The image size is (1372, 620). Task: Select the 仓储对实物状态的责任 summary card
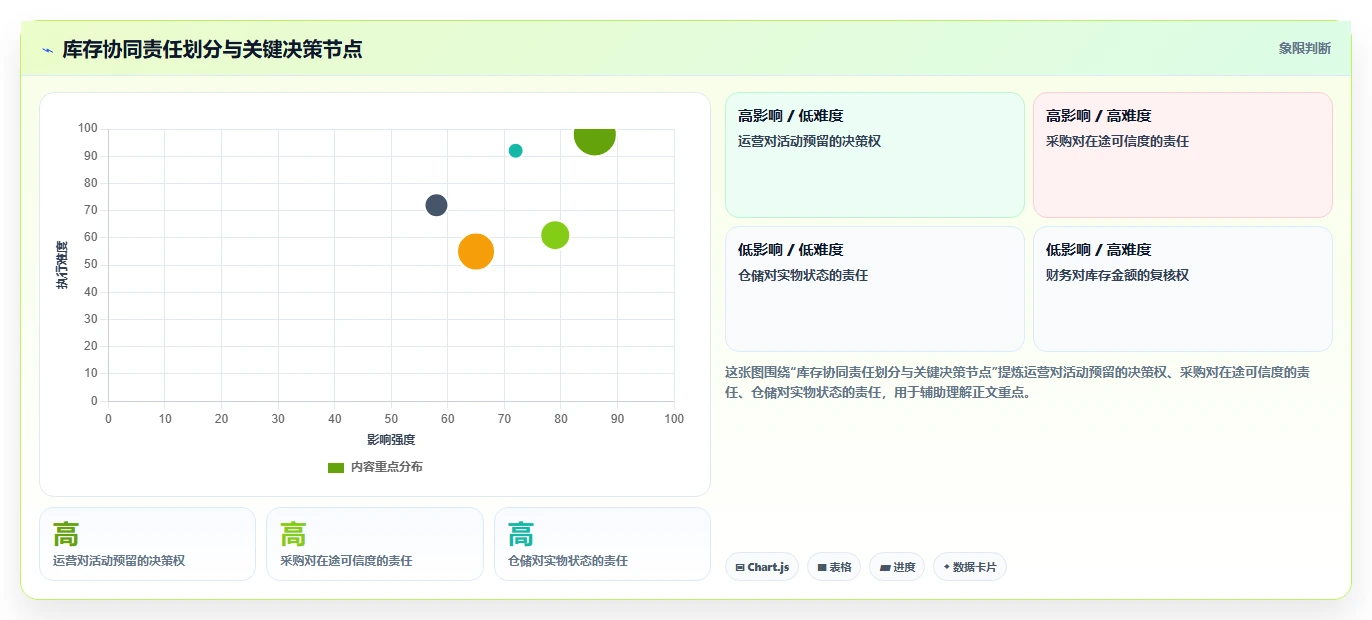click(602, 544)
